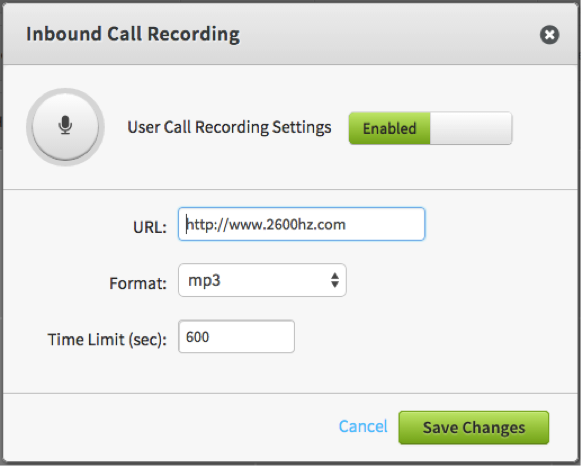Focus the URL input field
Viewport: 581px width, 466px height.
coord(301,224)
